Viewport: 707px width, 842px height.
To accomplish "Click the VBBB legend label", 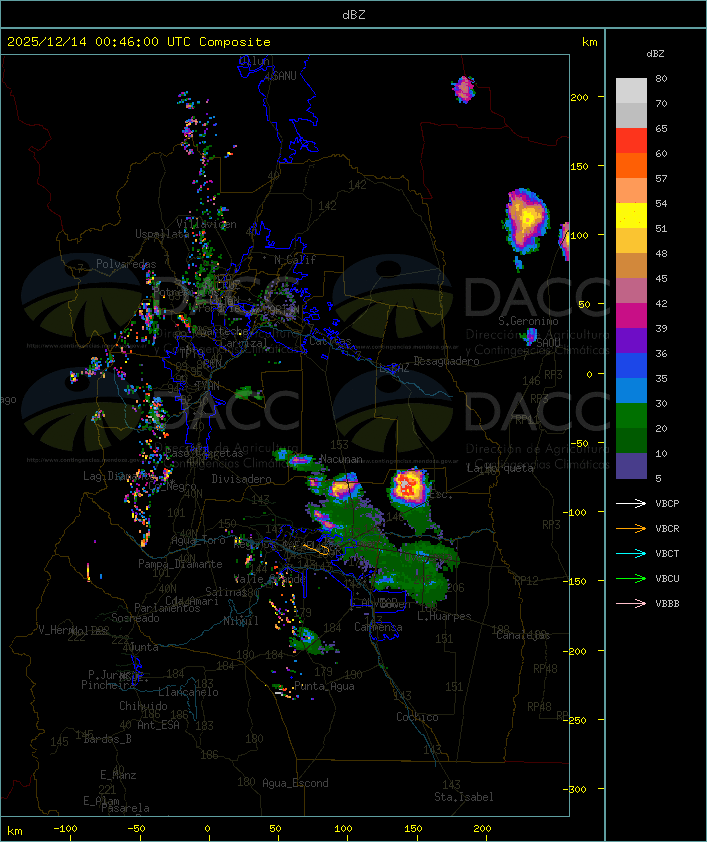I will pos(667,604).
